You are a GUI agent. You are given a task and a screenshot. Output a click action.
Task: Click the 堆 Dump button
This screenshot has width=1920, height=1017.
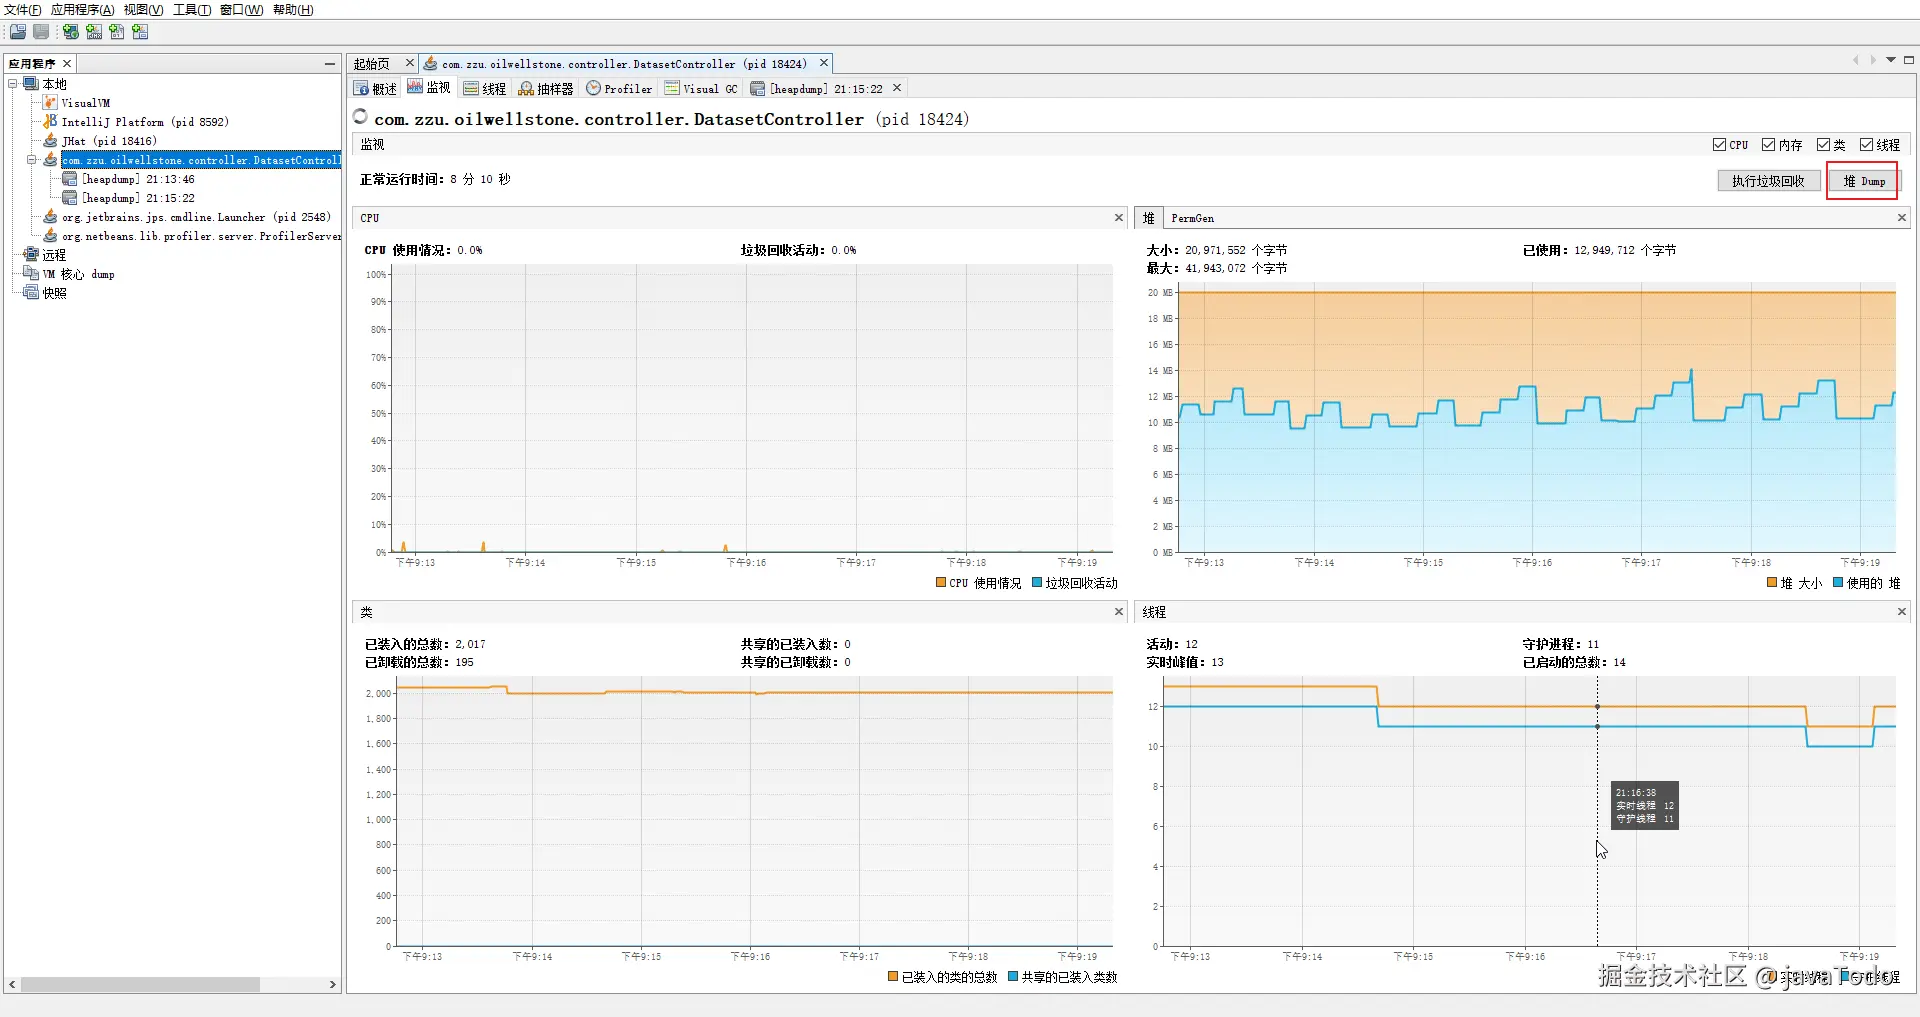pyautogui.click(x=1864, y=181)
